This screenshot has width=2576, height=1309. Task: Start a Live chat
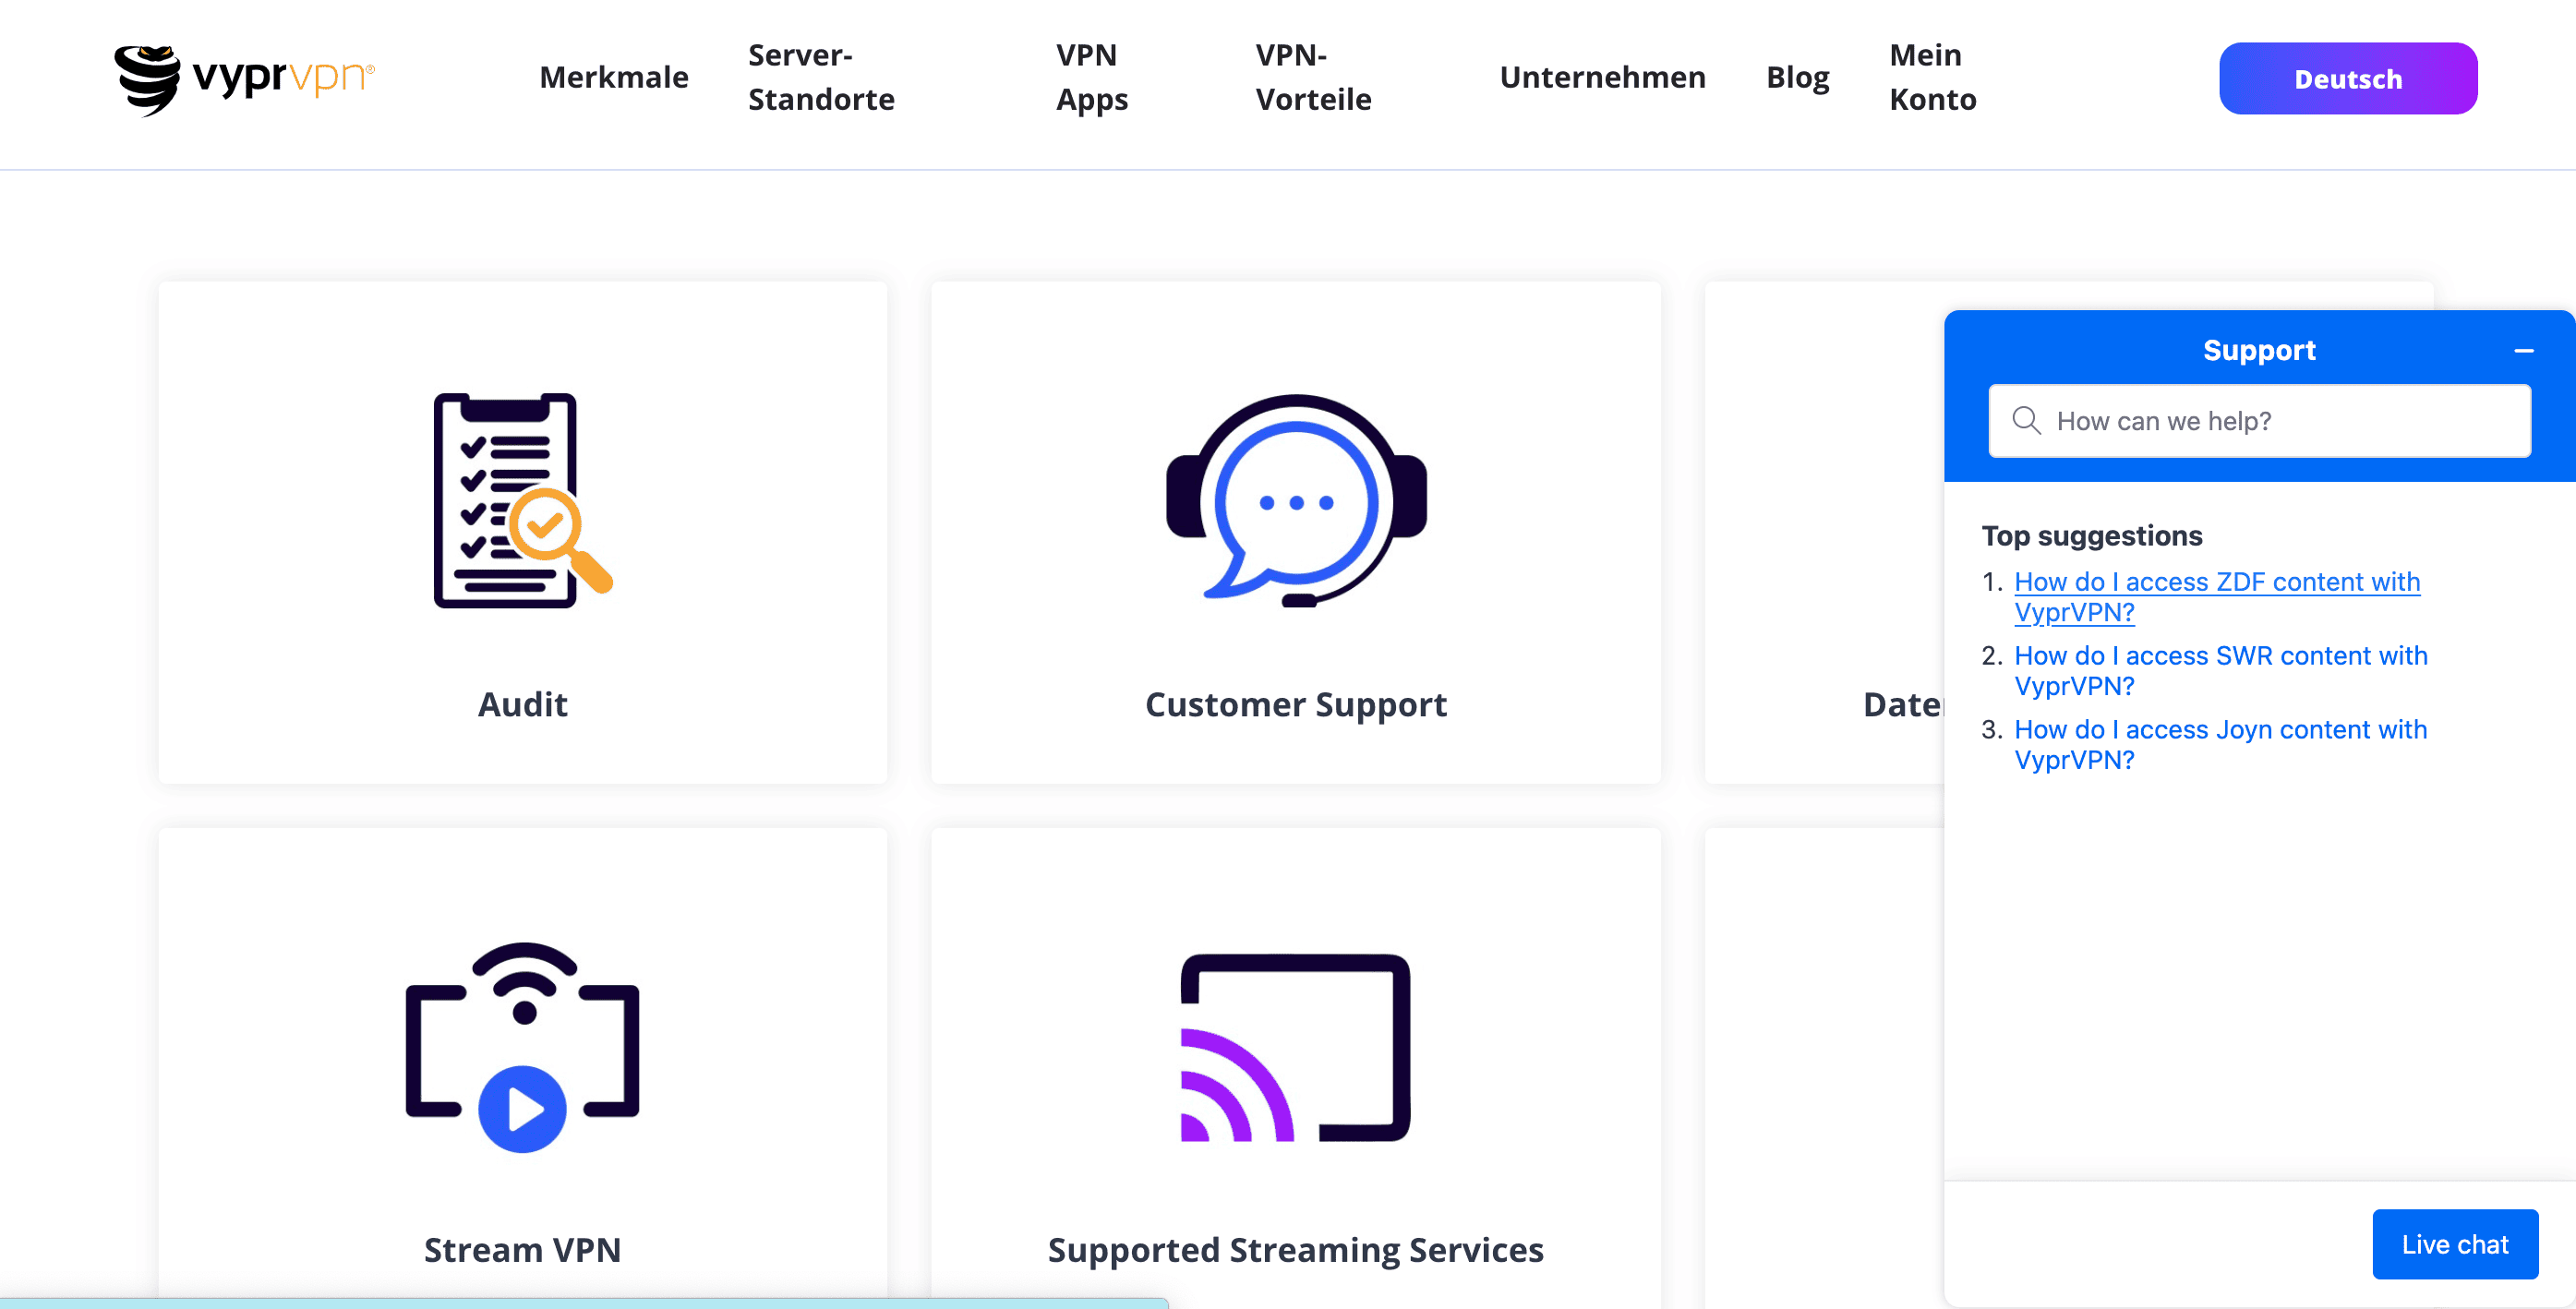point(2455,1244)
